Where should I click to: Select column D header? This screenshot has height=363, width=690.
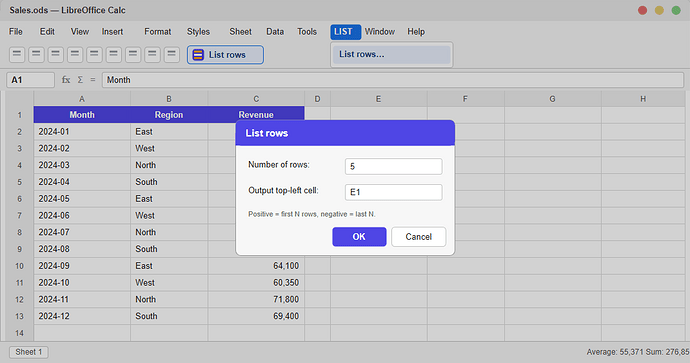317,99
